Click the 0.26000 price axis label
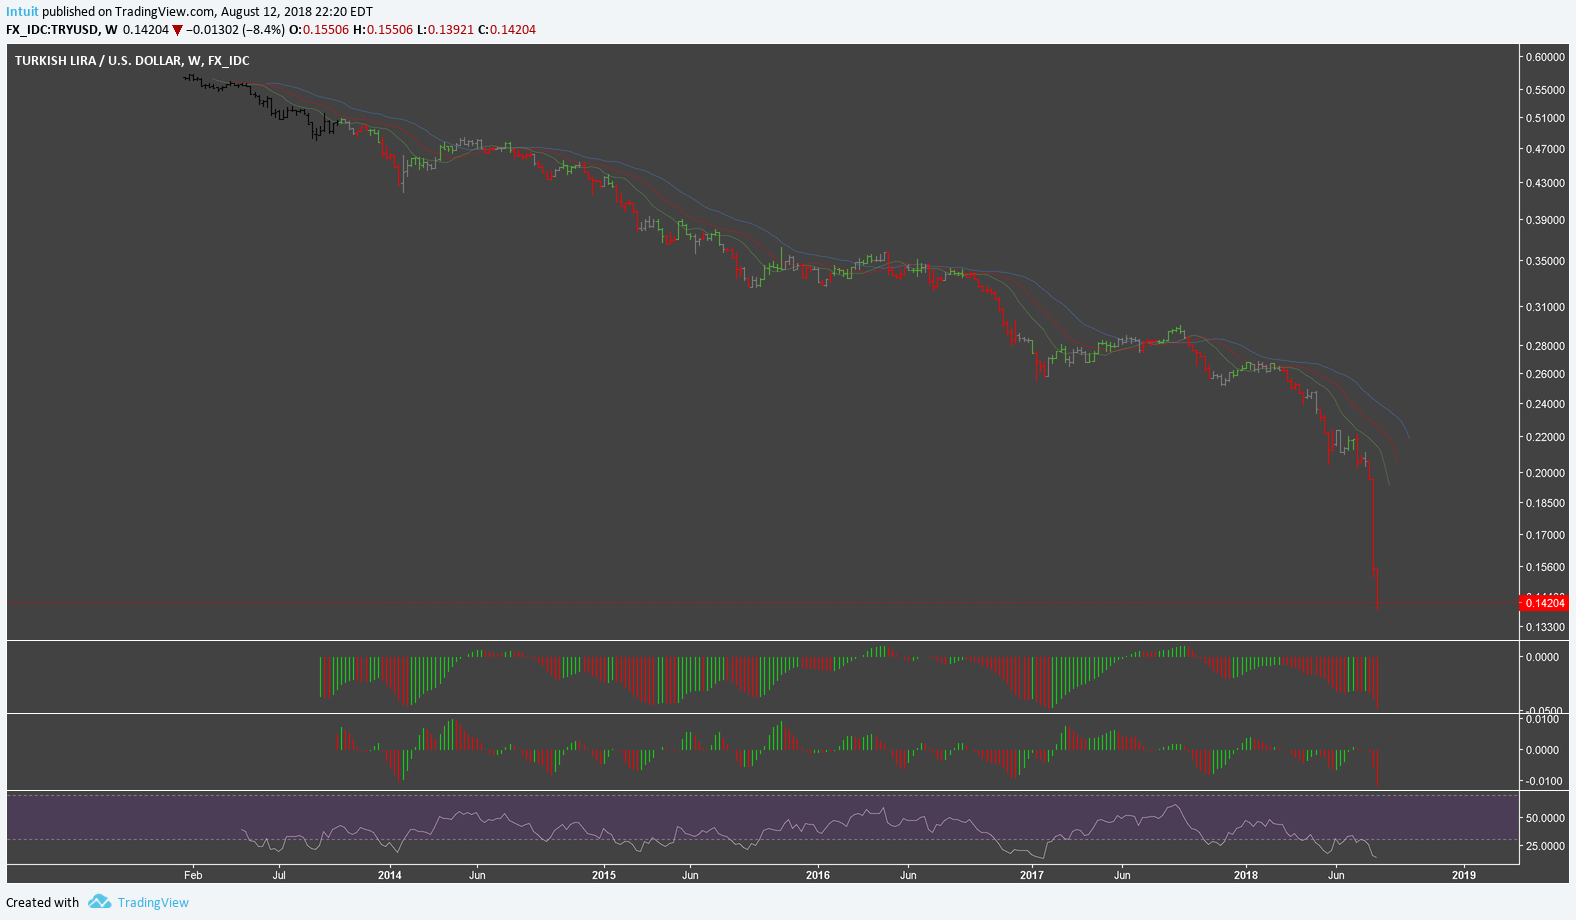The height and width of the screenshot is (920, 1576). [1545, 374]
